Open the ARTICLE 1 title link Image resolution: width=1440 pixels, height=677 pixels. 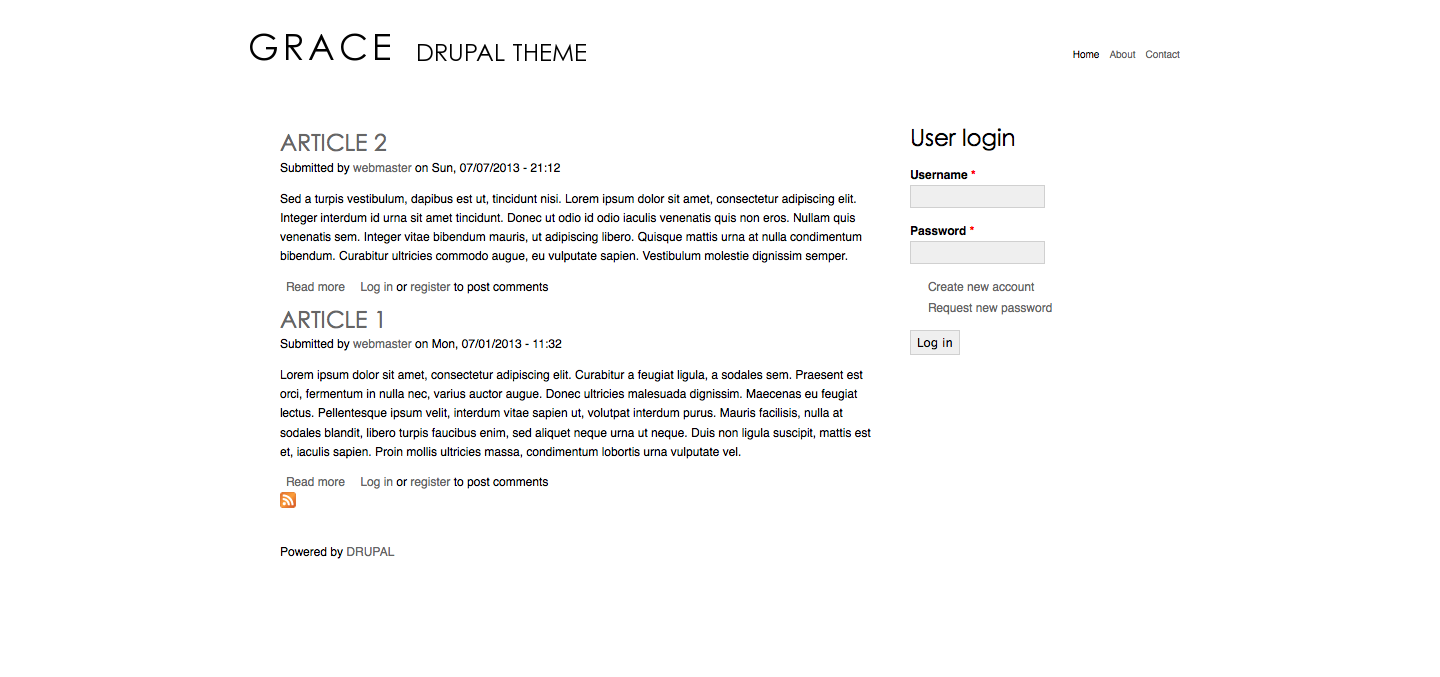point(332,319)
